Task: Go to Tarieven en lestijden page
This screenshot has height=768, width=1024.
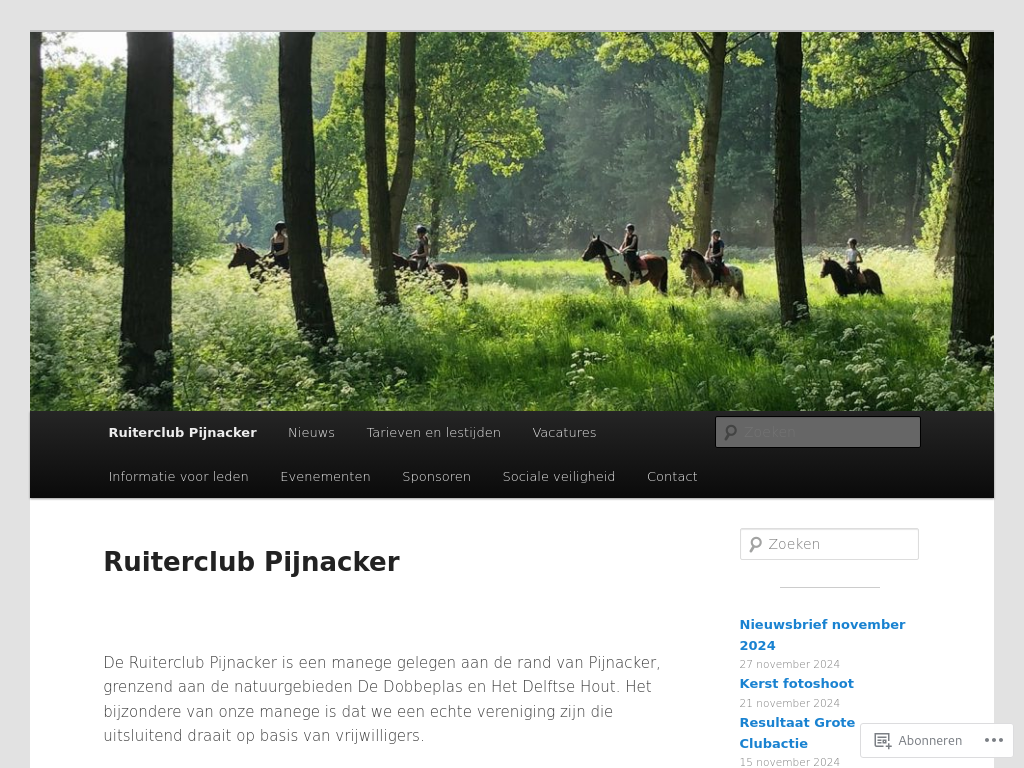Action: [x=434, y=432]
